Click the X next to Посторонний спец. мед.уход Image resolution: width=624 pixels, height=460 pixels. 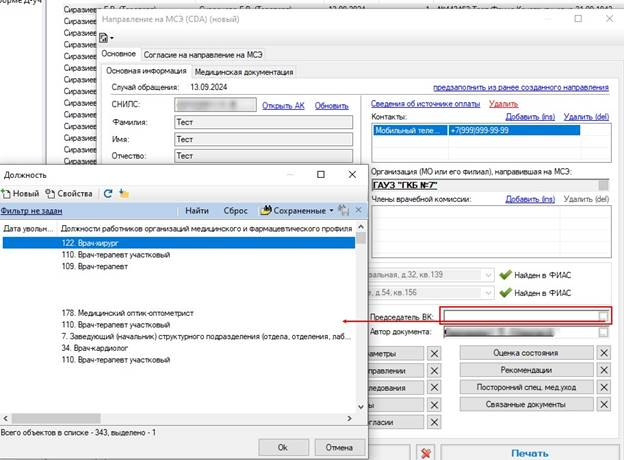pos(604,387)
